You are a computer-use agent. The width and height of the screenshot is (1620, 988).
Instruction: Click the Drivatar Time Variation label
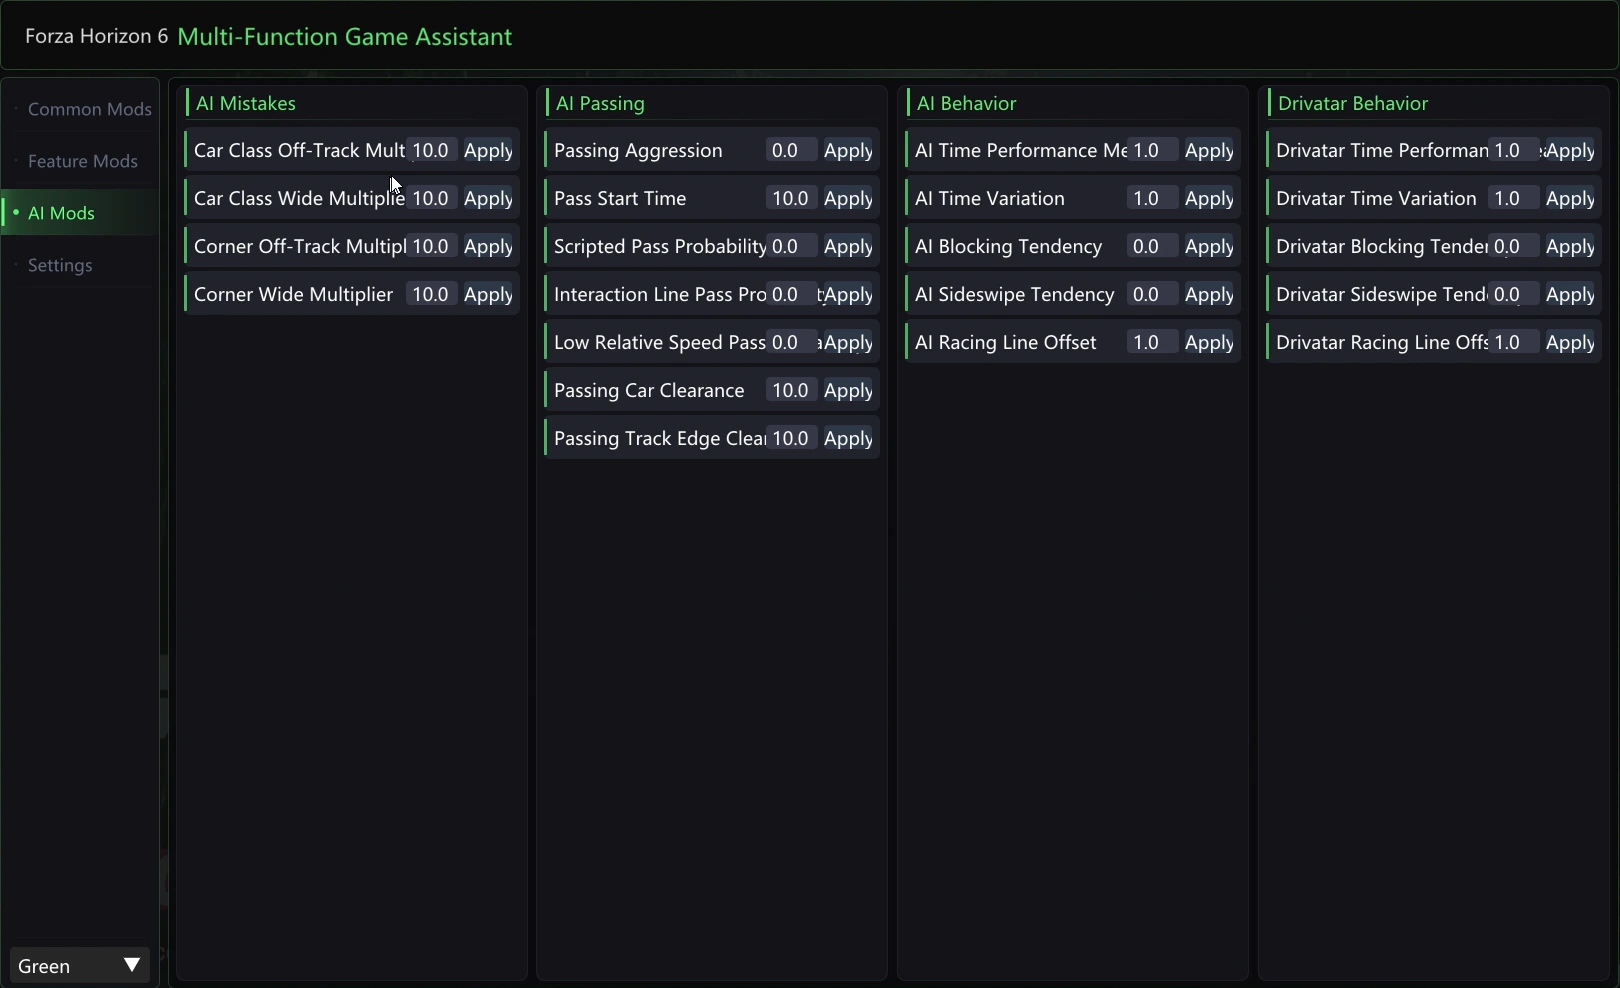coord(1376,198)
